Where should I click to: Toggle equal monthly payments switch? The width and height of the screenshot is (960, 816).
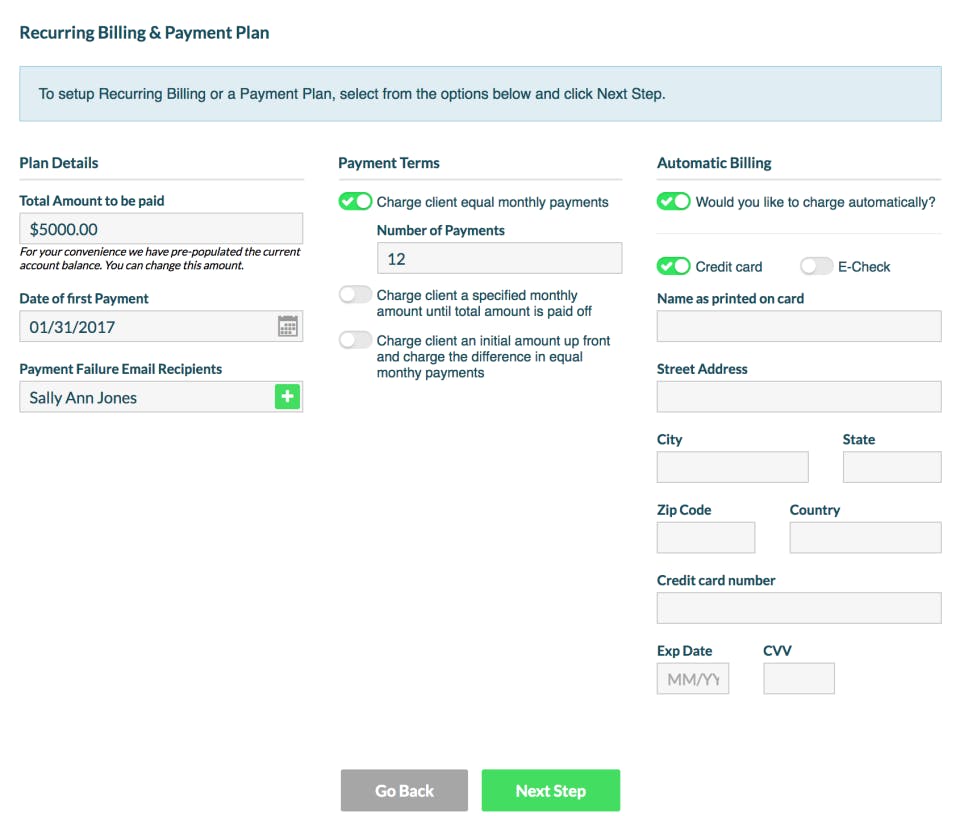(x=355, y=202)
